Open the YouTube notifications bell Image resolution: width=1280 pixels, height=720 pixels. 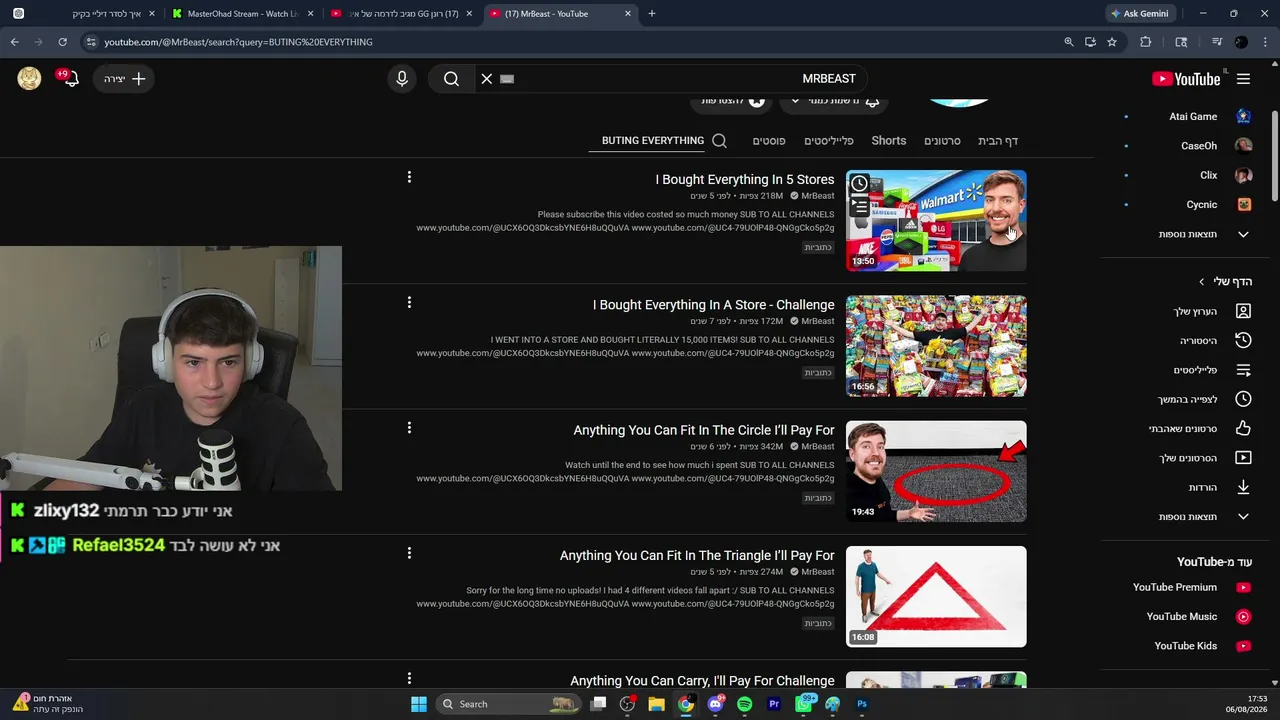(71, 79)
